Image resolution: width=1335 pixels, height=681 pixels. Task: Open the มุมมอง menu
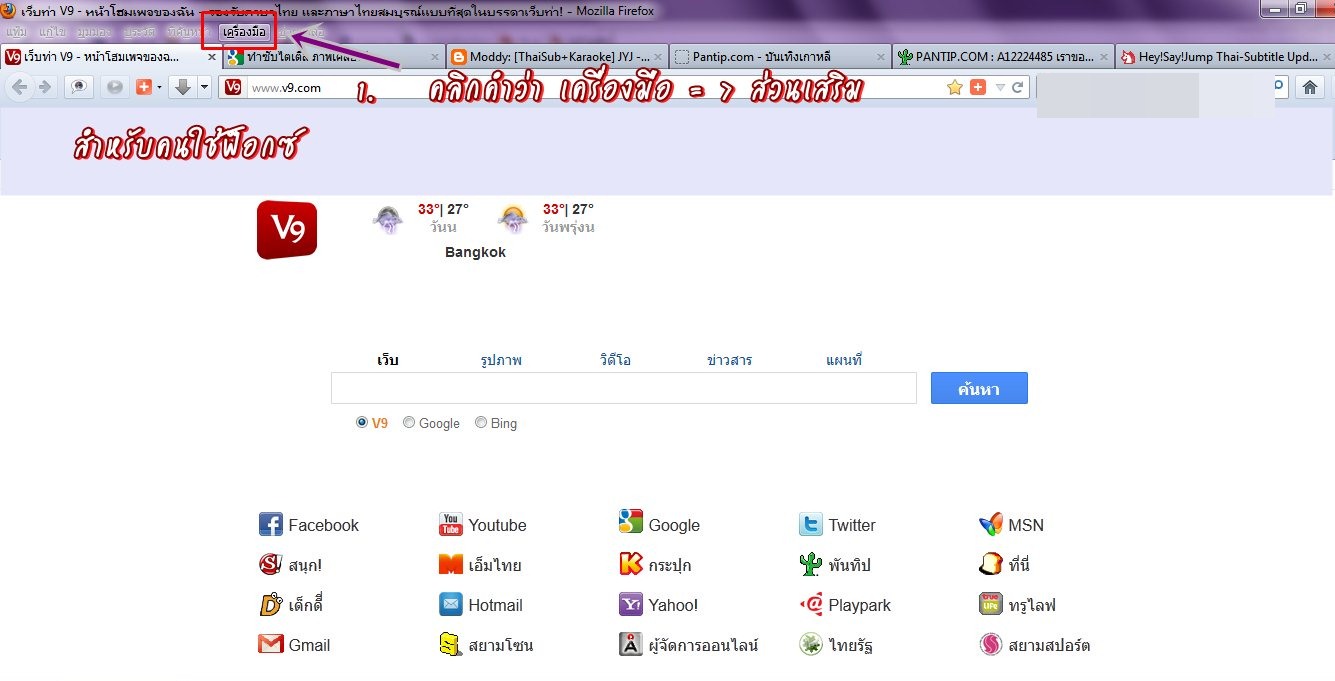pyautogui.click(x=94, y=32)
